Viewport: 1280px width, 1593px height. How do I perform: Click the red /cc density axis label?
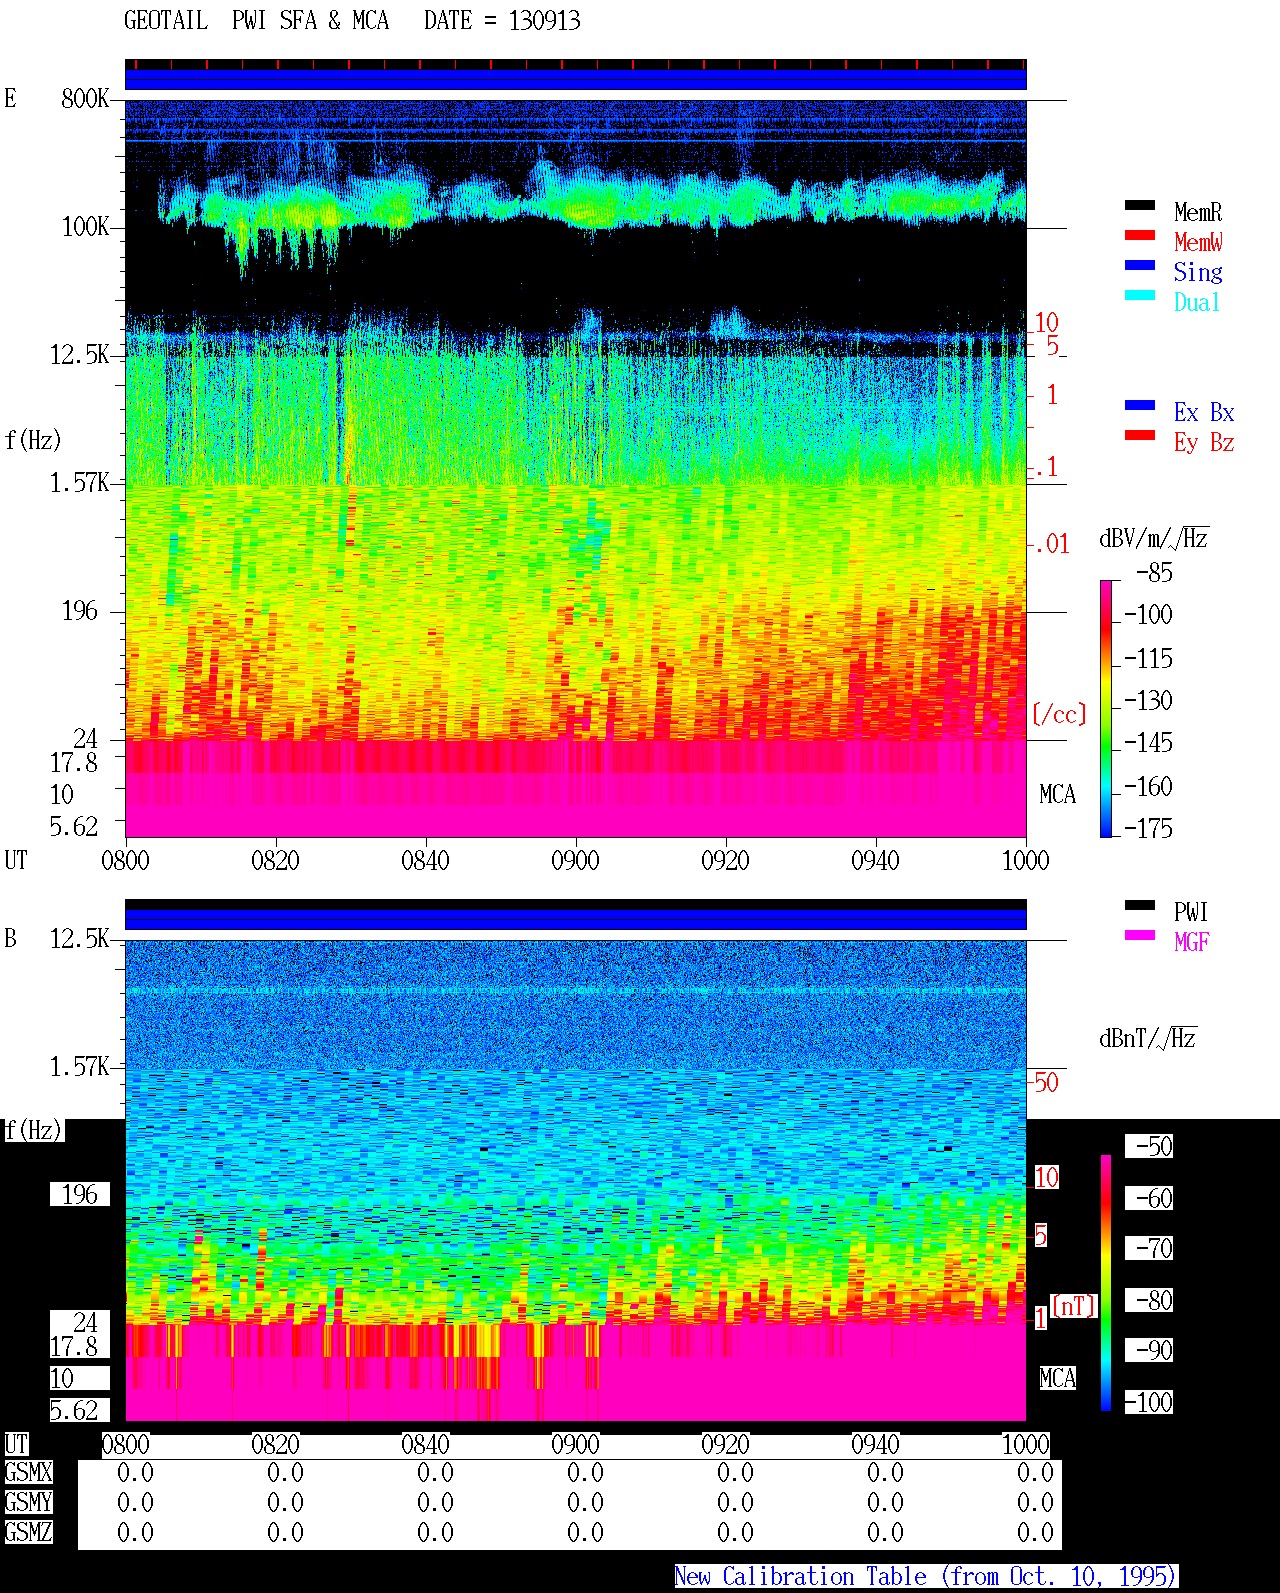[x=1059, y=714]
